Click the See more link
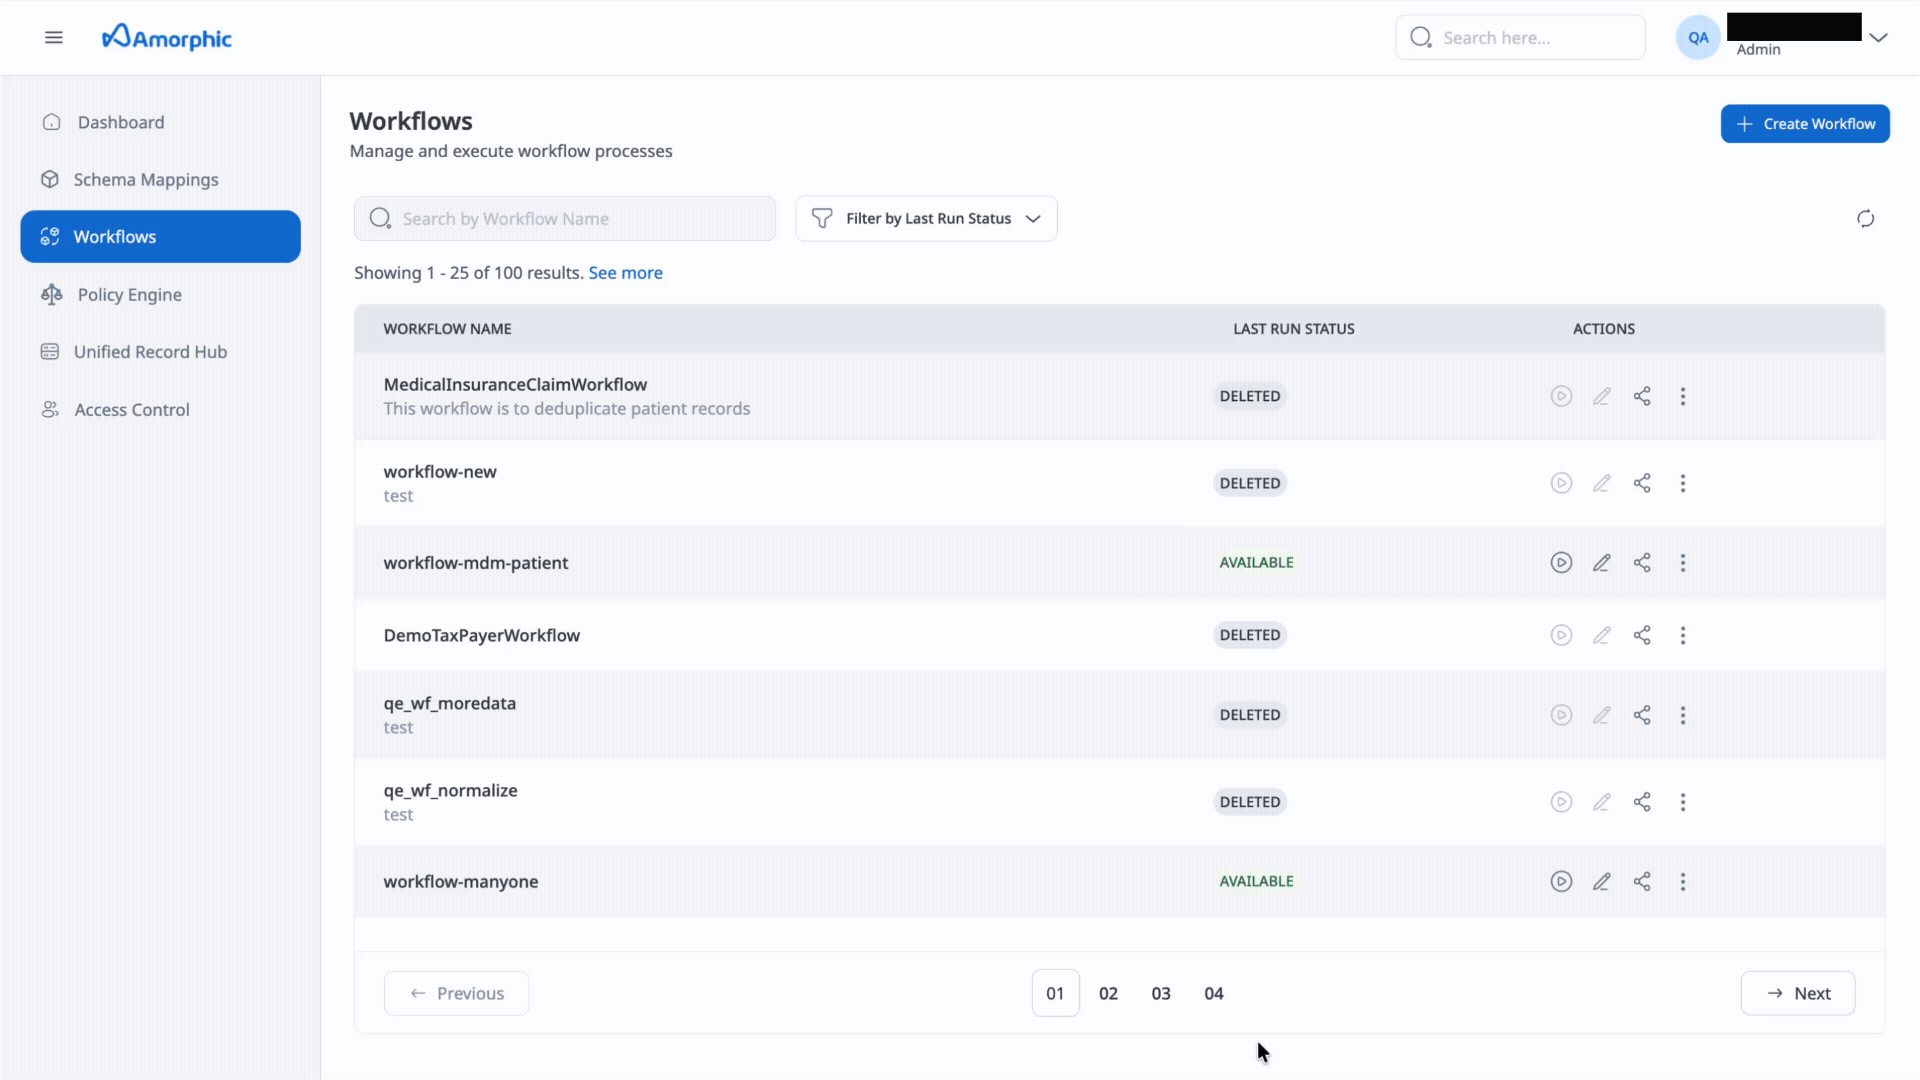 pos(625,272)
